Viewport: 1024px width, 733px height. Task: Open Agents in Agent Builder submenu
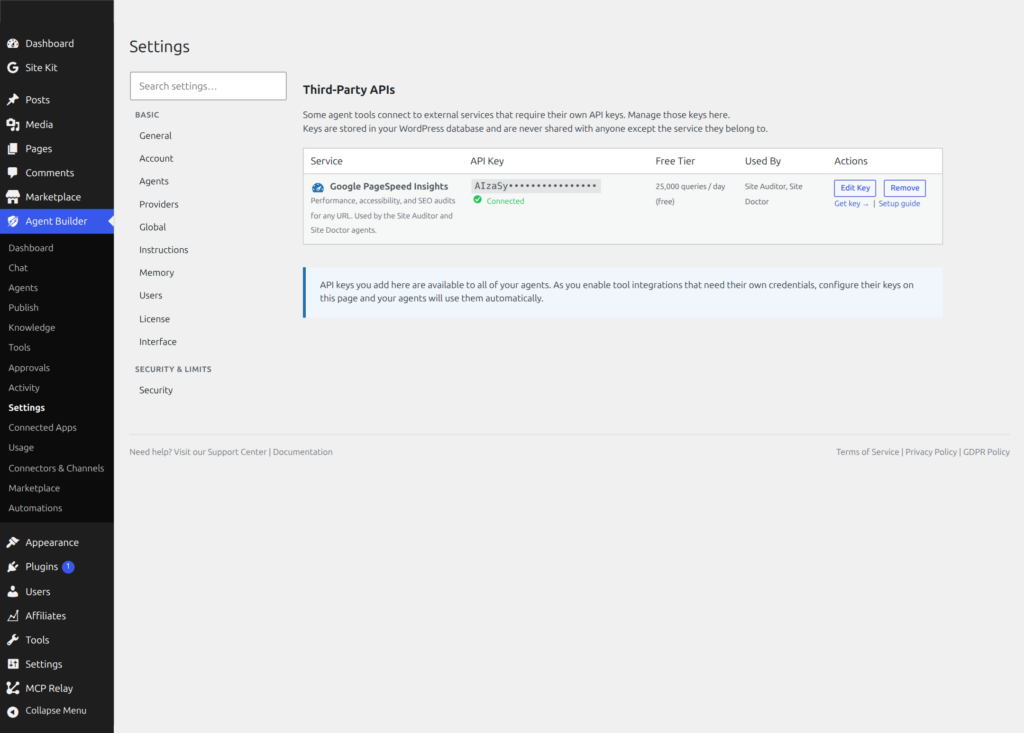23,288
